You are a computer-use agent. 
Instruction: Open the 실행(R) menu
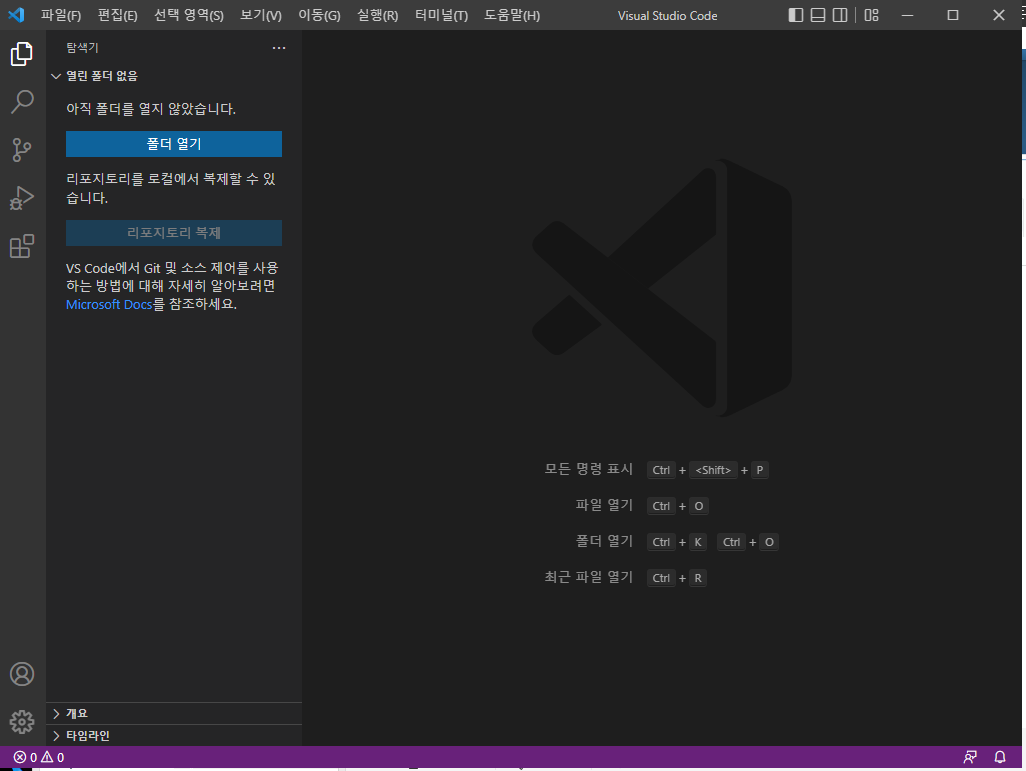coord(378,15)
